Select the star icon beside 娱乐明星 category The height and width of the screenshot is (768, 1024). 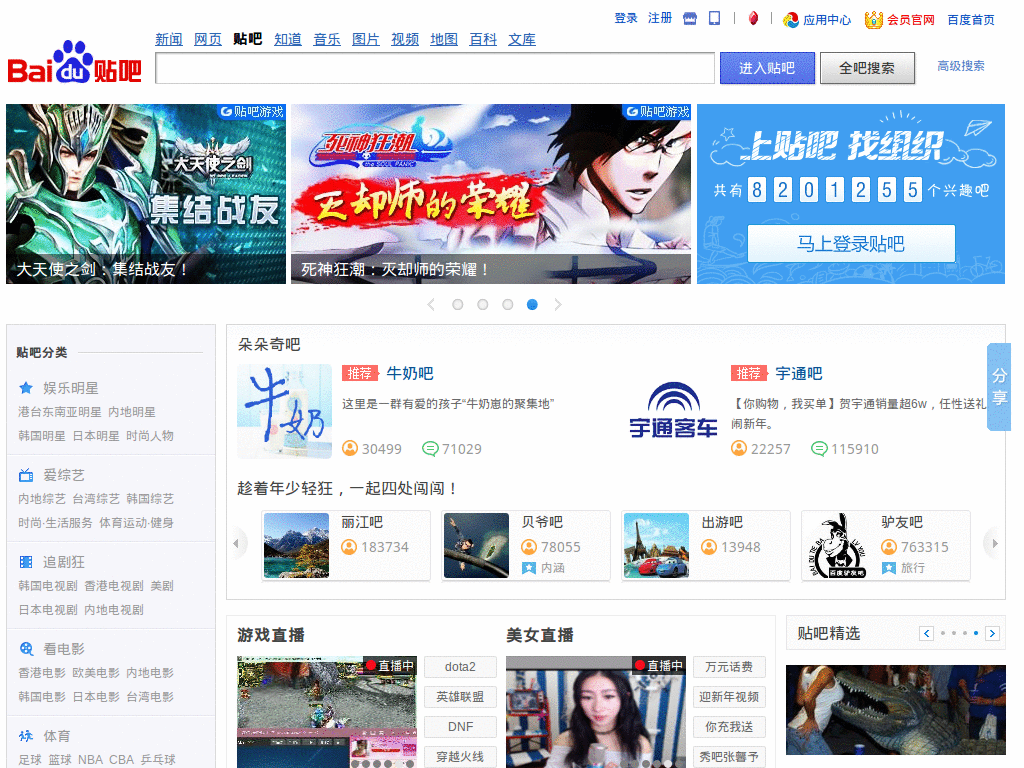coord(27,388)
